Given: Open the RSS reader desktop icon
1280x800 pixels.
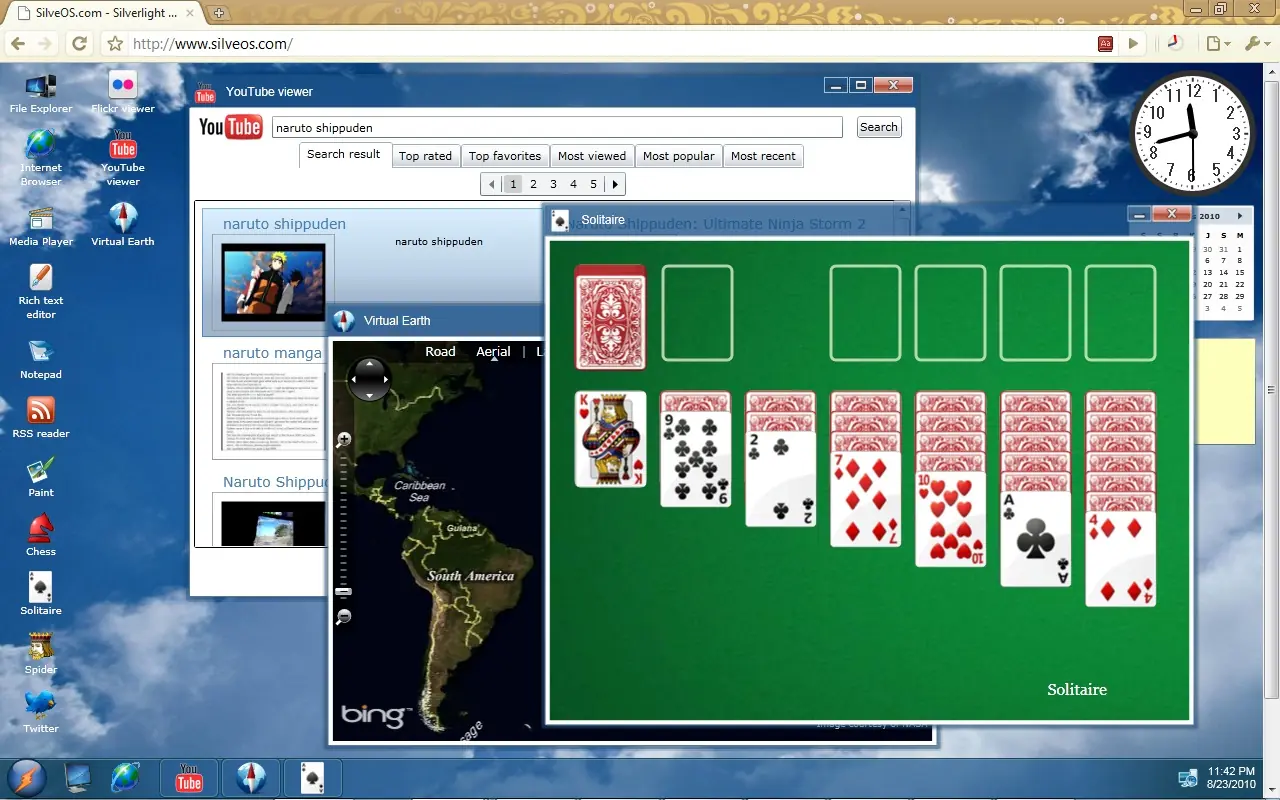Looking at the screenshot, I should pyautogui.click(x=41, y=418).
